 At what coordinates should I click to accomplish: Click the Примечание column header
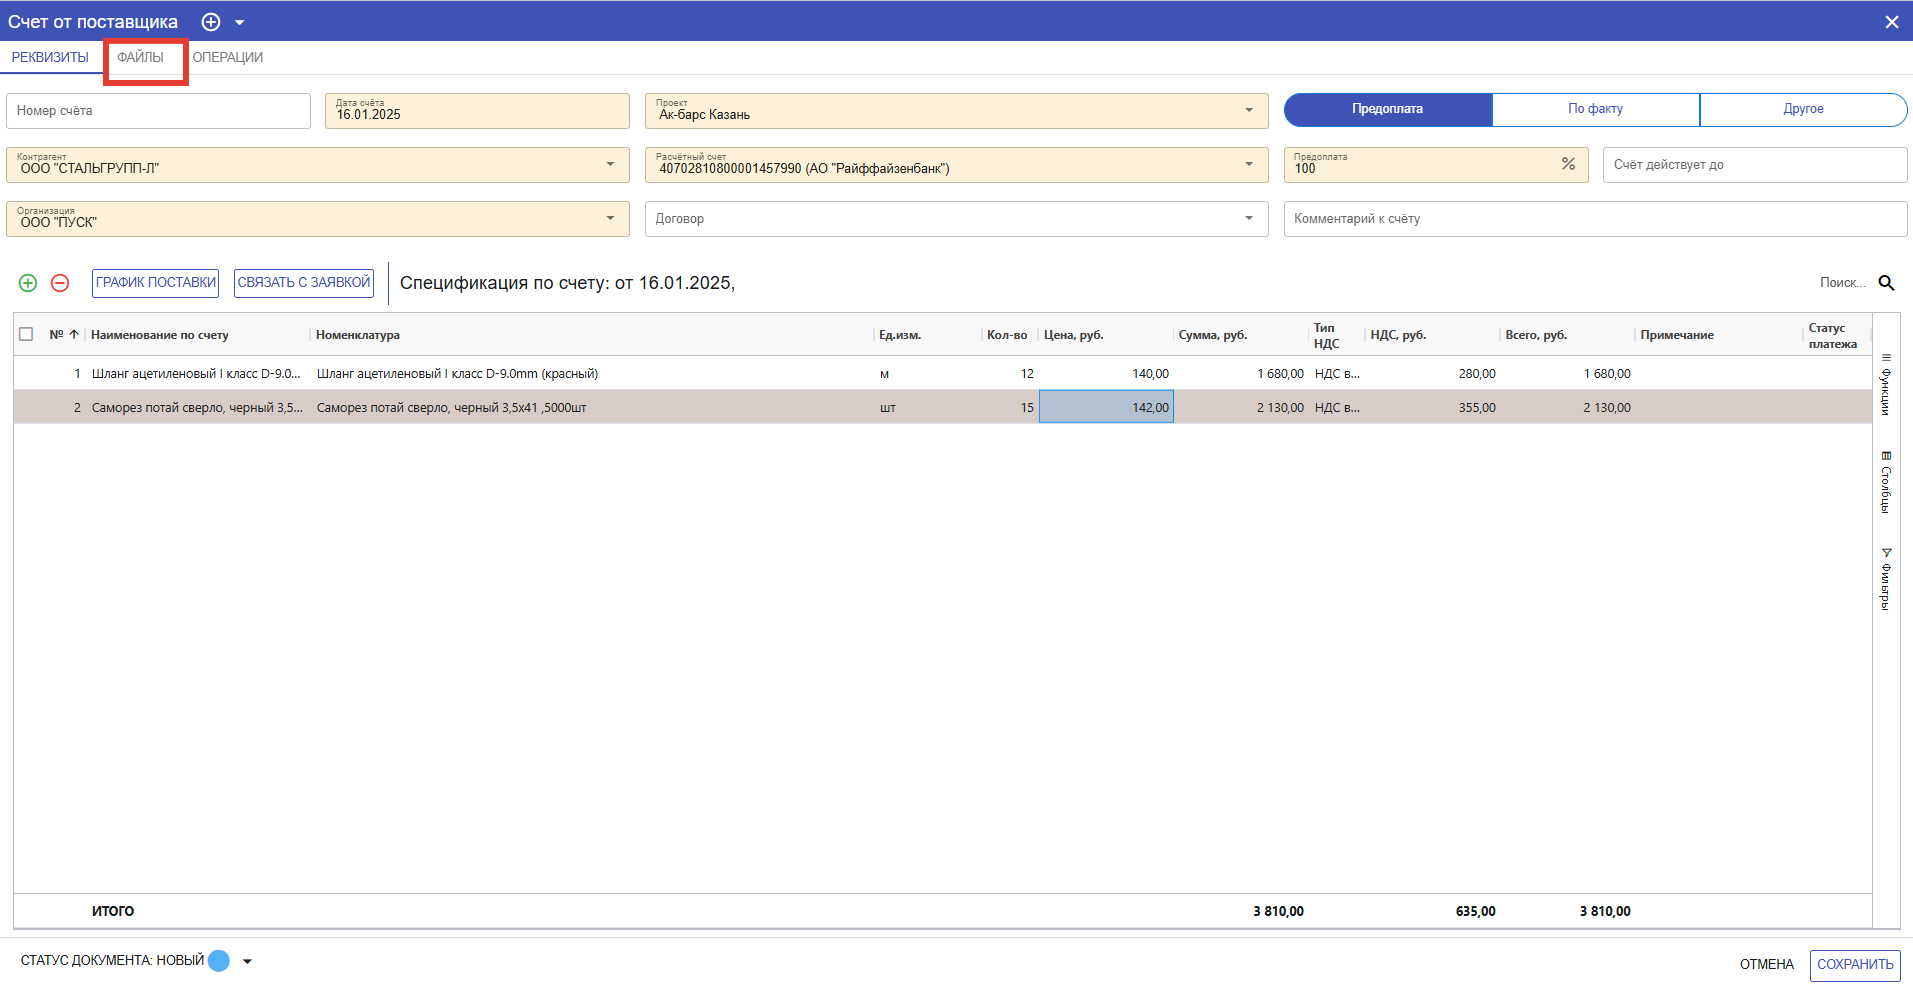point(1677,335)
